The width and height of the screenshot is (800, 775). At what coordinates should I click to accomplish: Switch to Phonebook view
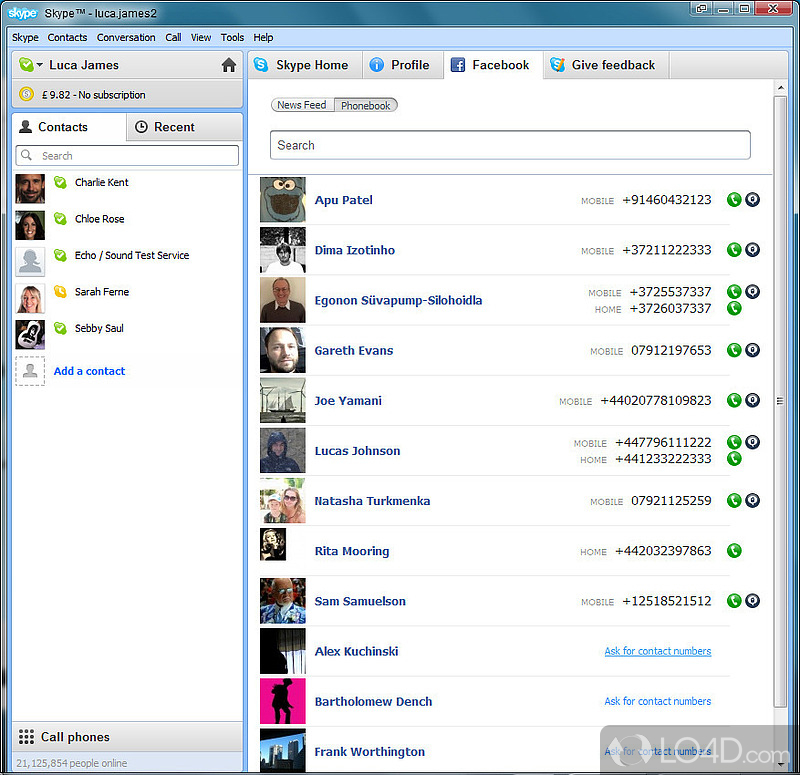pyautogui.click(x=366, y=105)
